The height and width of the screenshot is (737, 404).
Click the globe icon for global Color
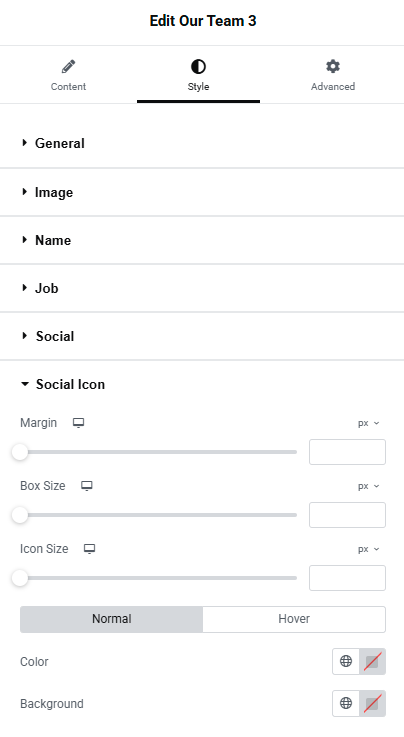tap(346, 661)
